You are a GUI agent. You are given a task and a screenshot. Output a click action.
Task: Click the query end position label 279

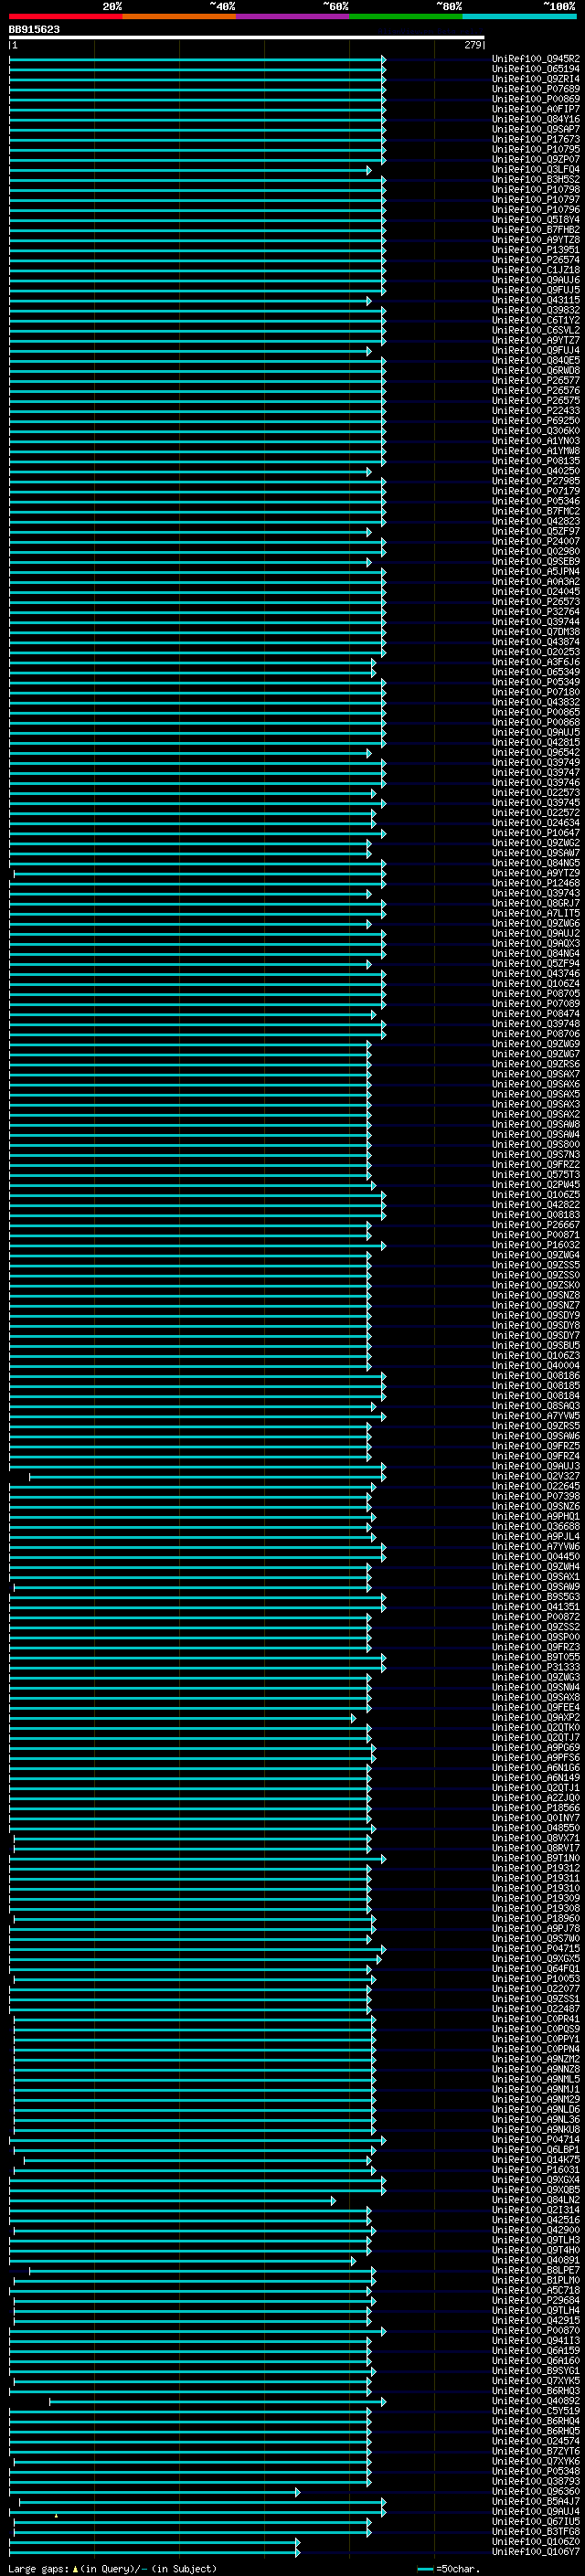pyautogui.click(x=473, y=45)
